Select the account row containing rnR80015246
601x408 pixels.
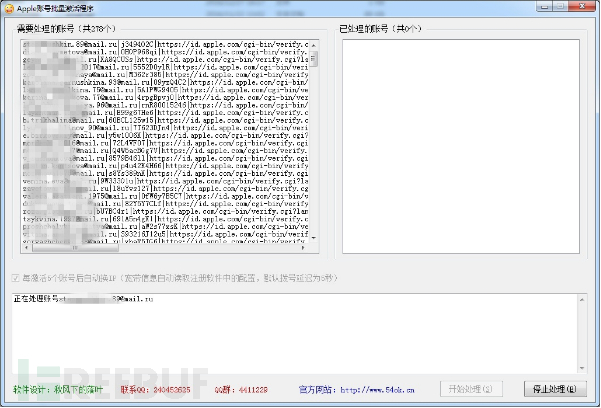tap(166, 105)
